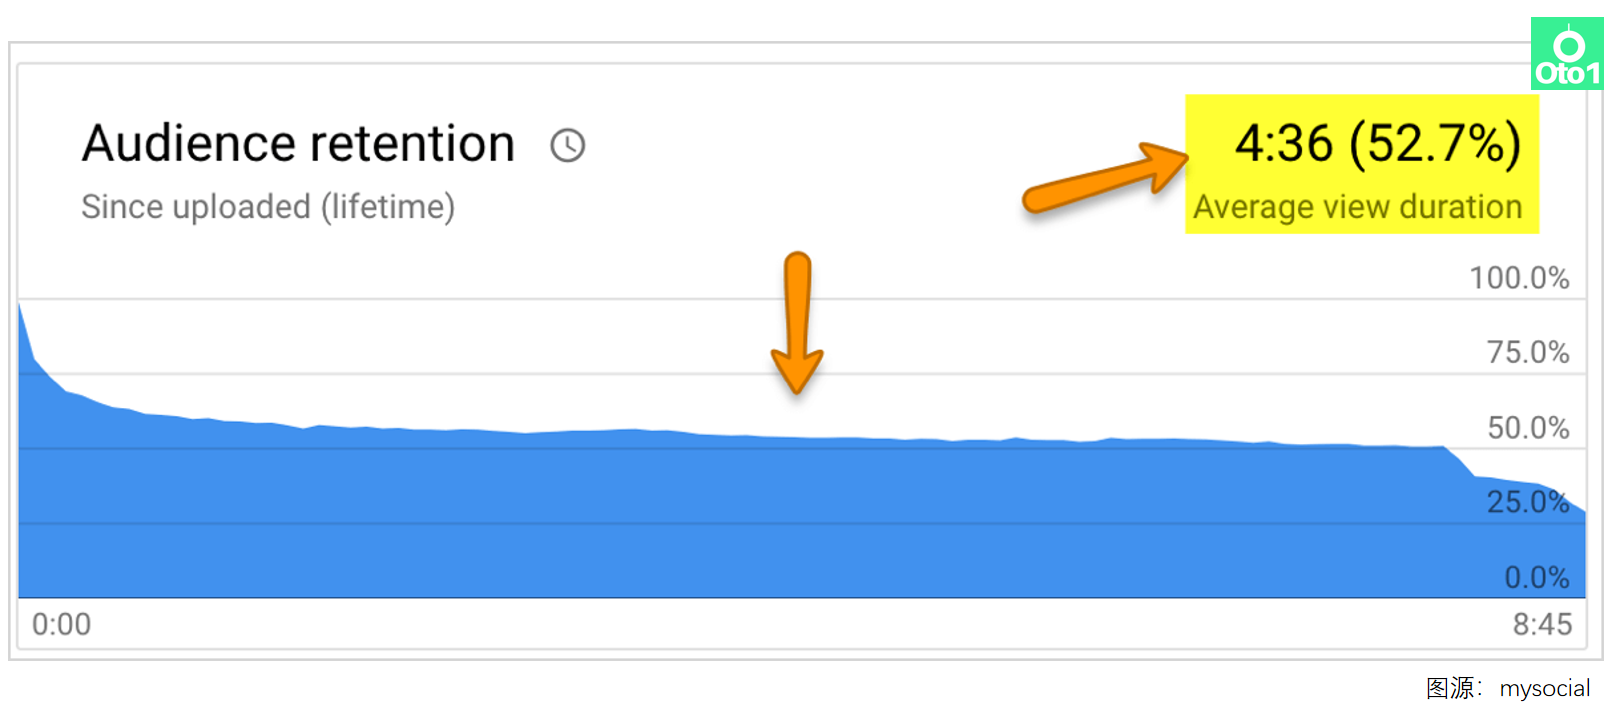
Task: Click the 图源 caption label
Action: [1451, 688]
